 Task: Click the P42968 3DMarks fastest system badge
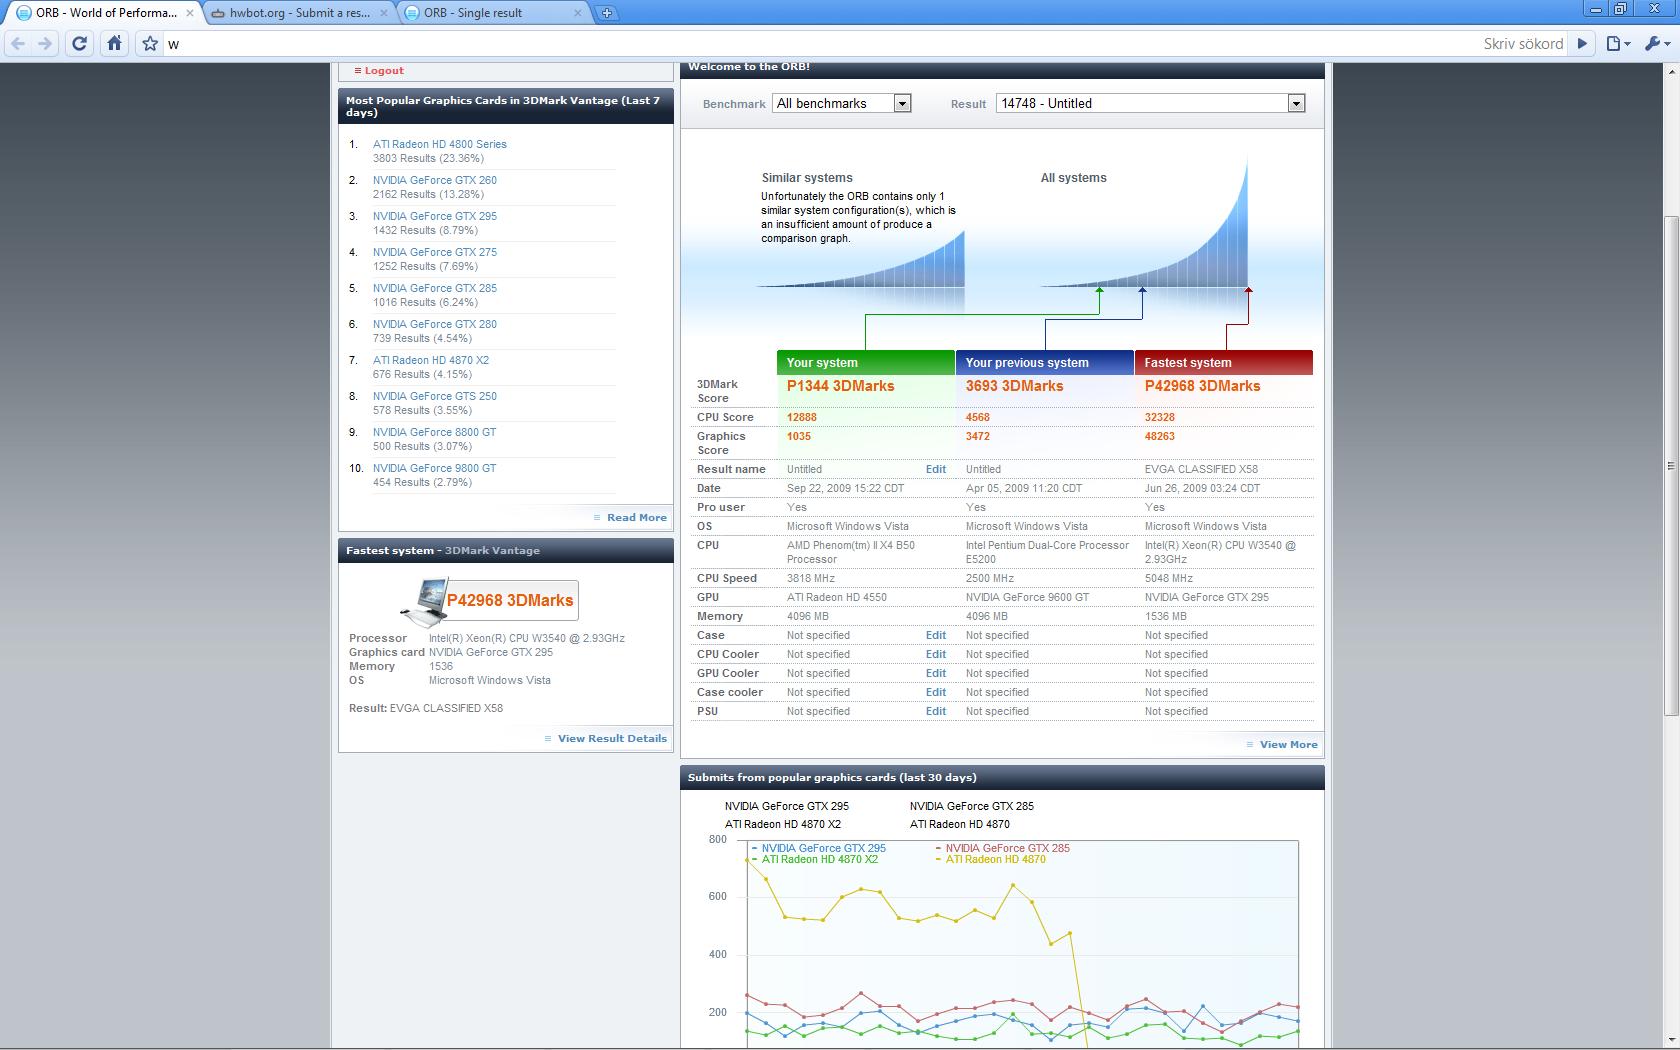(510, 600)
